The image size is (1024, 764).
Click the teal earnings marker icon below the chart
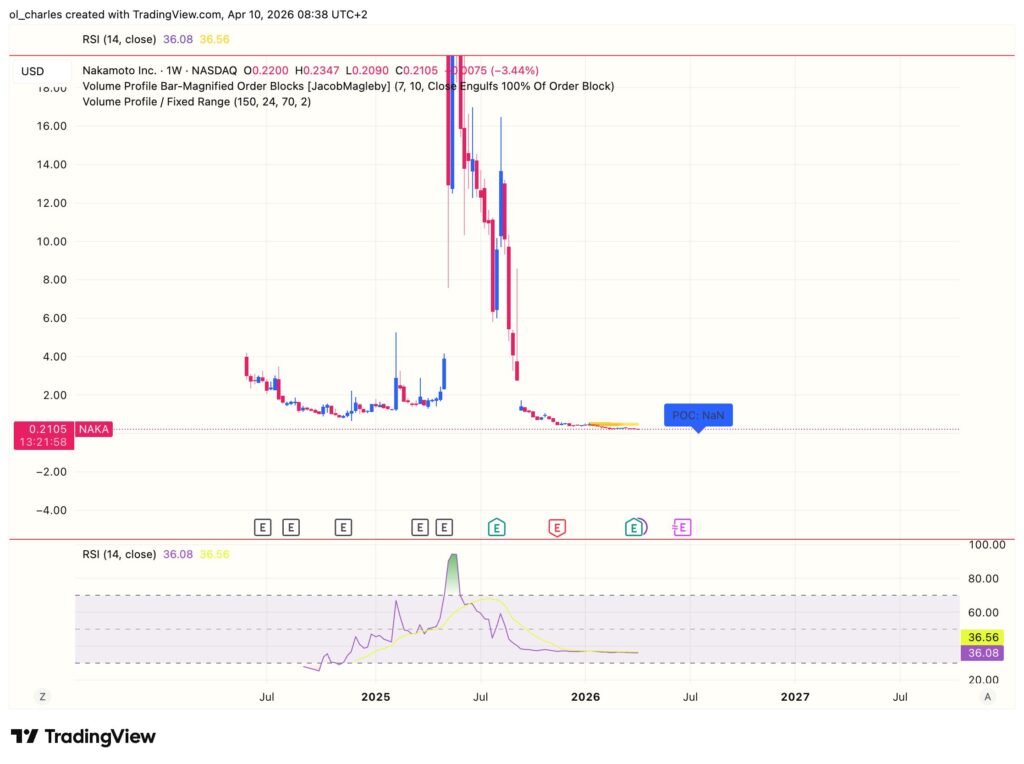495,527
